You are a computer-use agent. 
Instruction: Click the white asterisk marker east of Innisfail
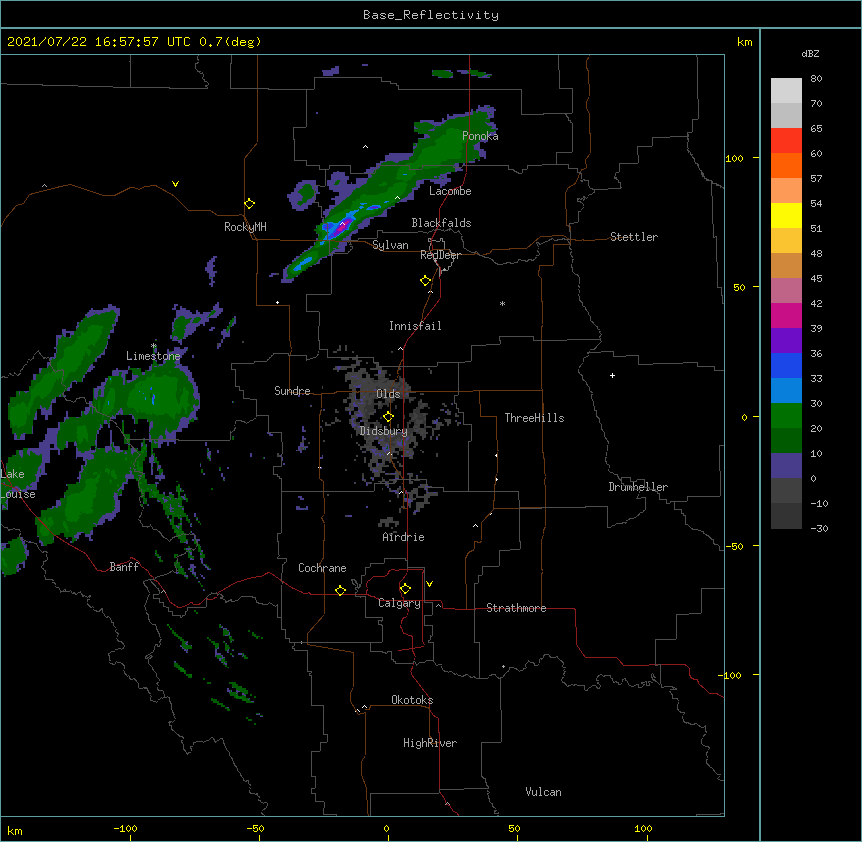(502, 303)
